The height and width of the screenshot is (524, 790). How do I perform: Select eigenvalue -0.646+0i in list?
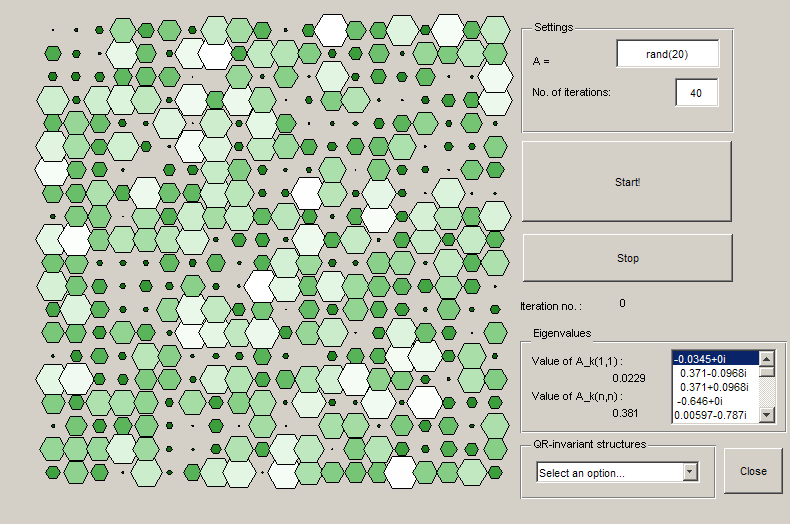tap(715, 401)
